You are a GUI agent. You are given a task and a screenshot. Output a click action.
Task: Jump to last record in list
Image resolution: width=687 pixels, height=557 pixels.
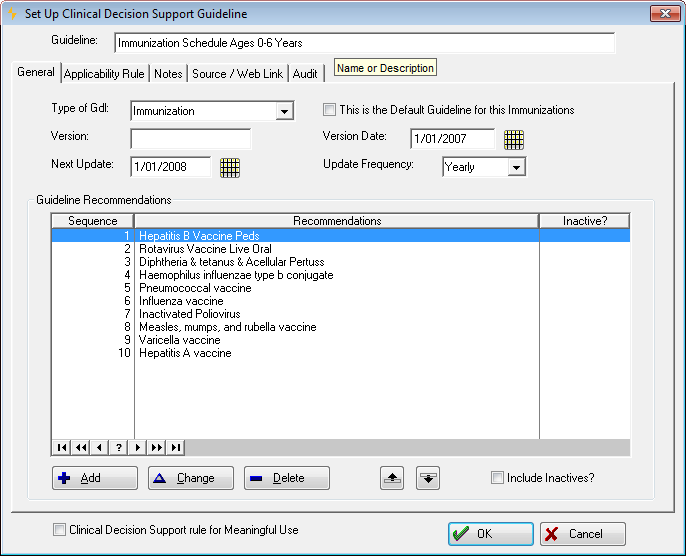pos(176,447)
